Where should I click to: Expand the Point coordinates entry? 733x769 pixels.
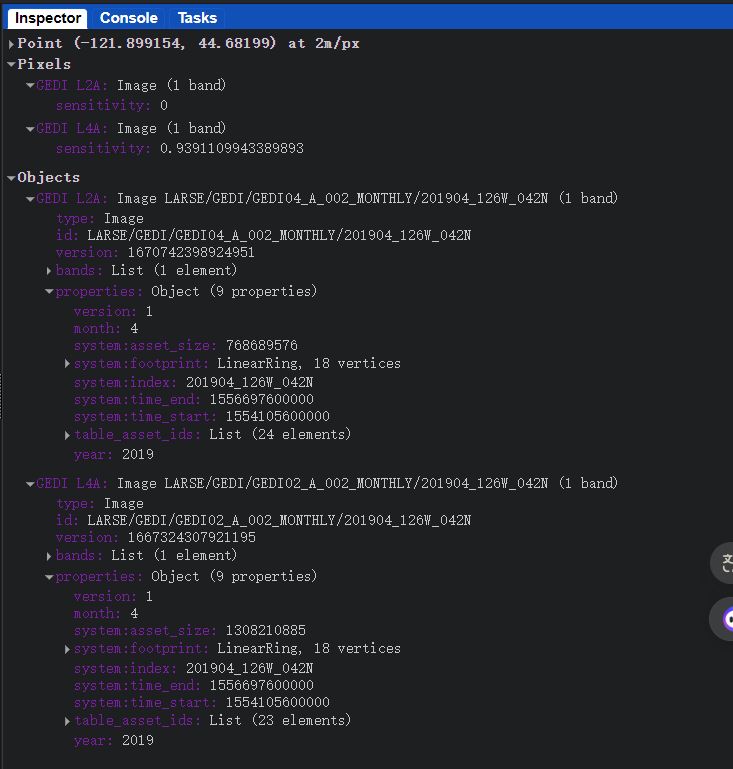click(x=11, y=44)
